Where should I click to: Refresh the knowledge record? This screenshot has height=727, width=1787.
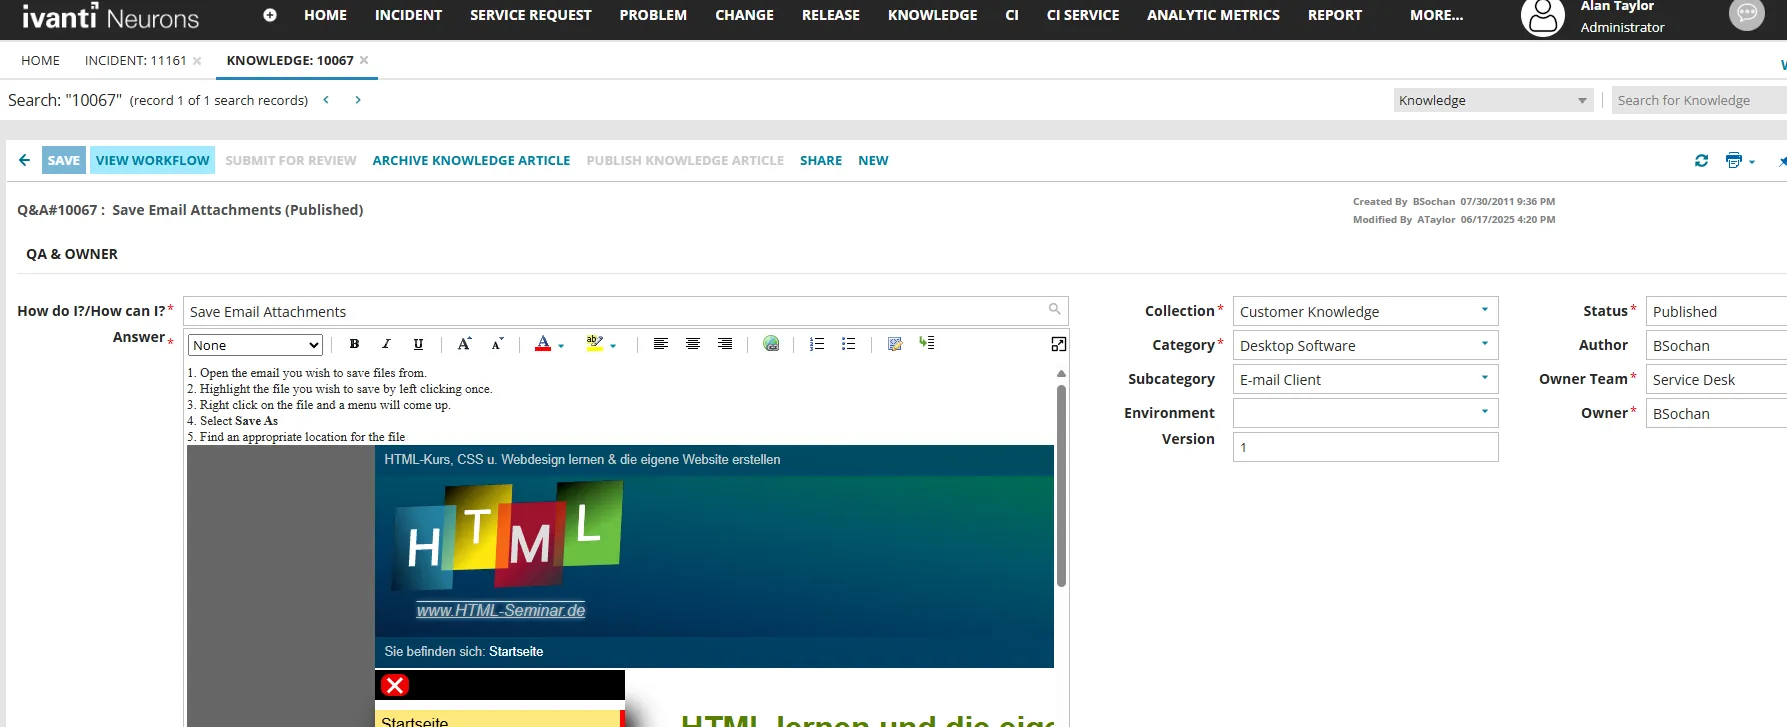(x=1701, y=160)
